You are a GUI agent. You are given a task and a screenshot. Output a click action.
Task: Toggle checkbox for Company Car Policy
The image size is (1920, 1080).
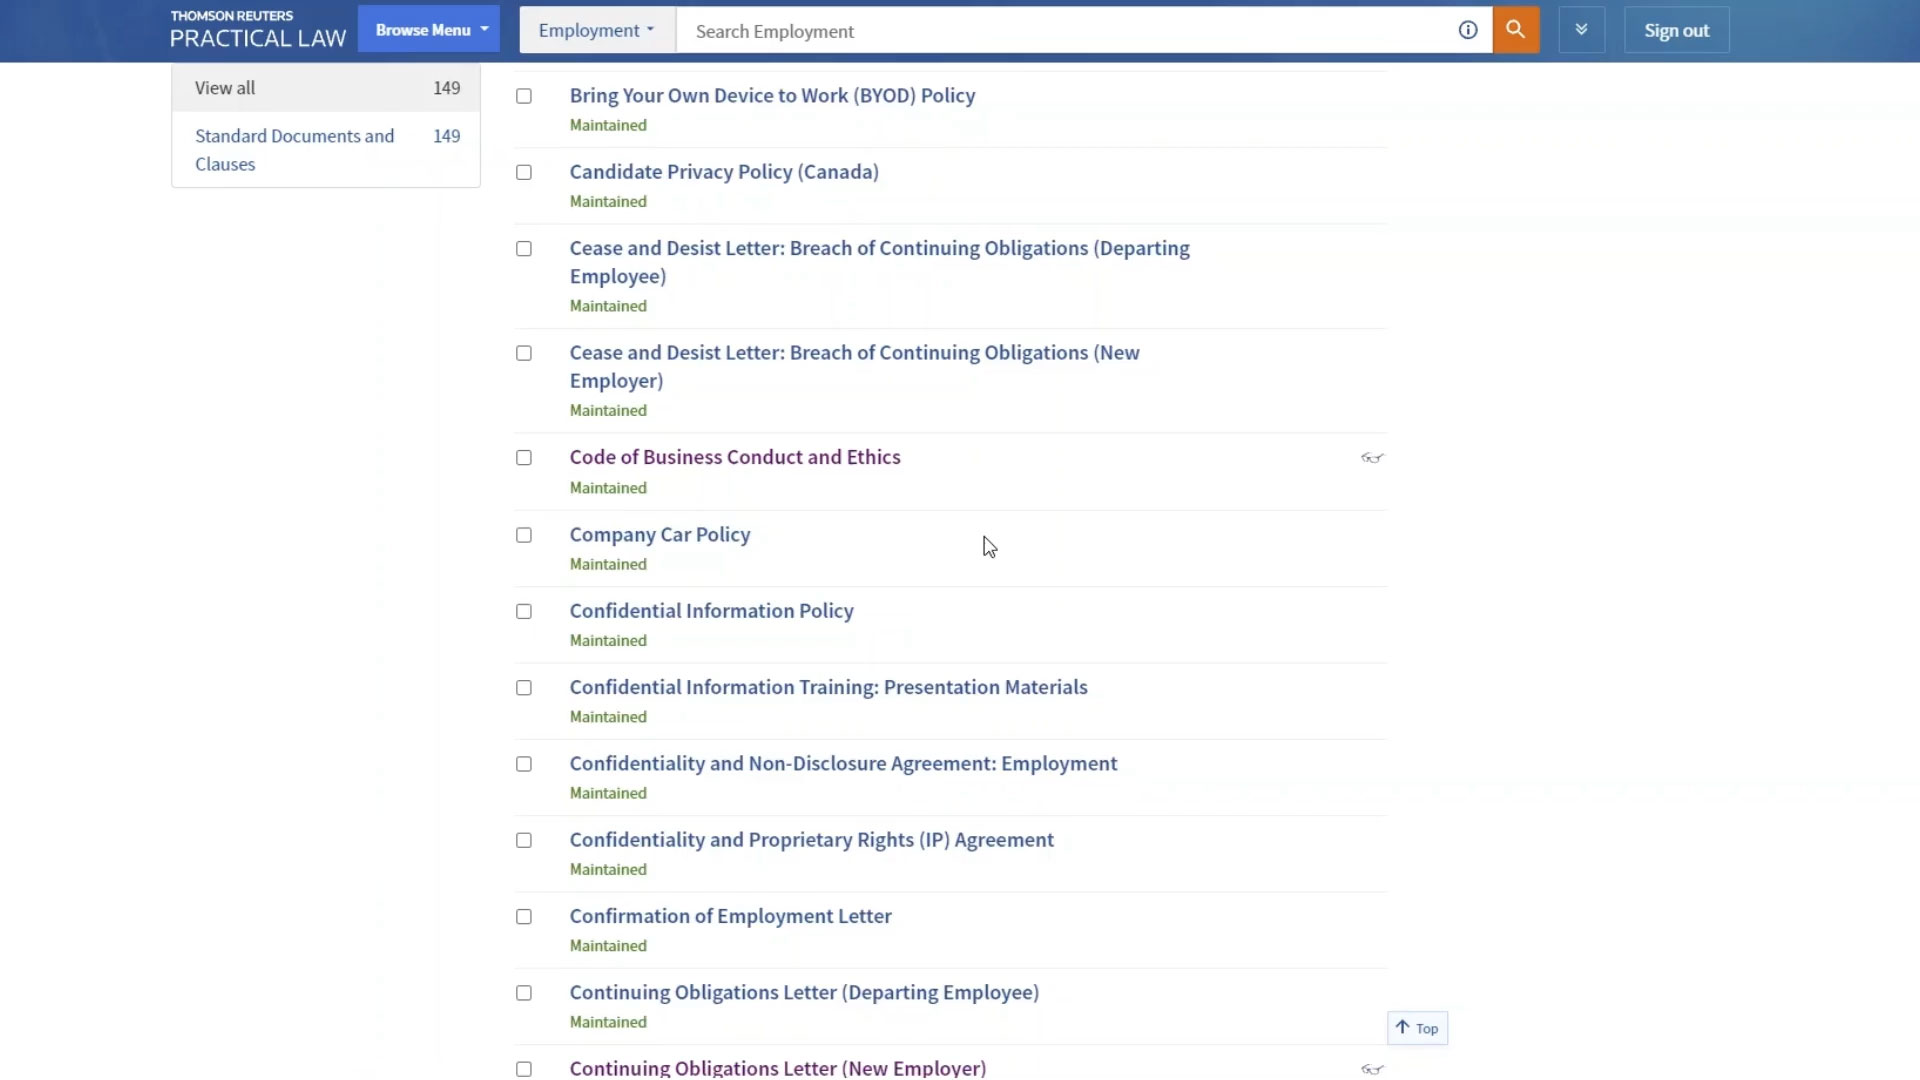click(x=524, y=534)
